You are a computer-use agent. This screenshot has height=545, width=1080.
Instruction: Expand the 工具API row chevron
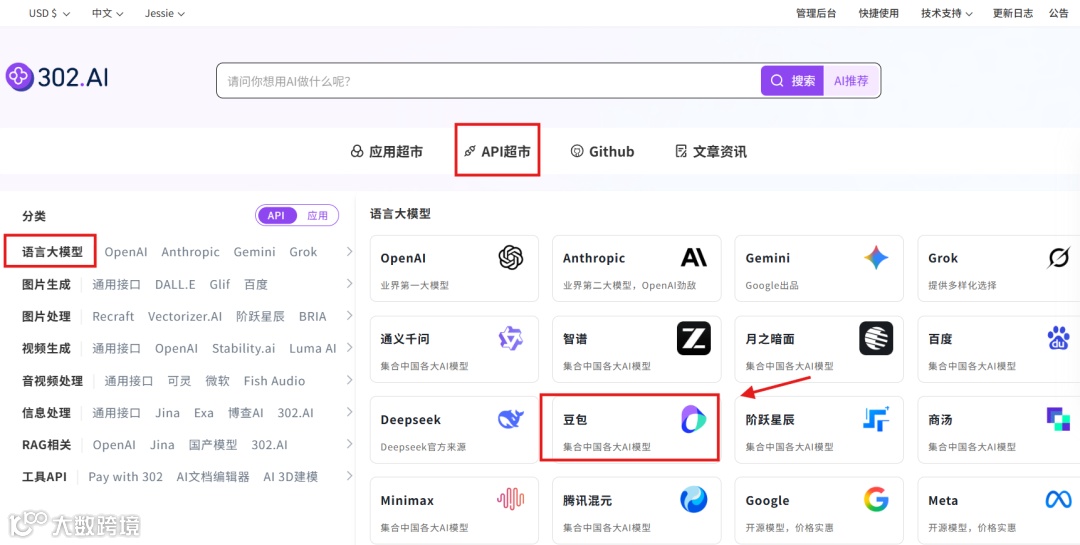(349, 476)
